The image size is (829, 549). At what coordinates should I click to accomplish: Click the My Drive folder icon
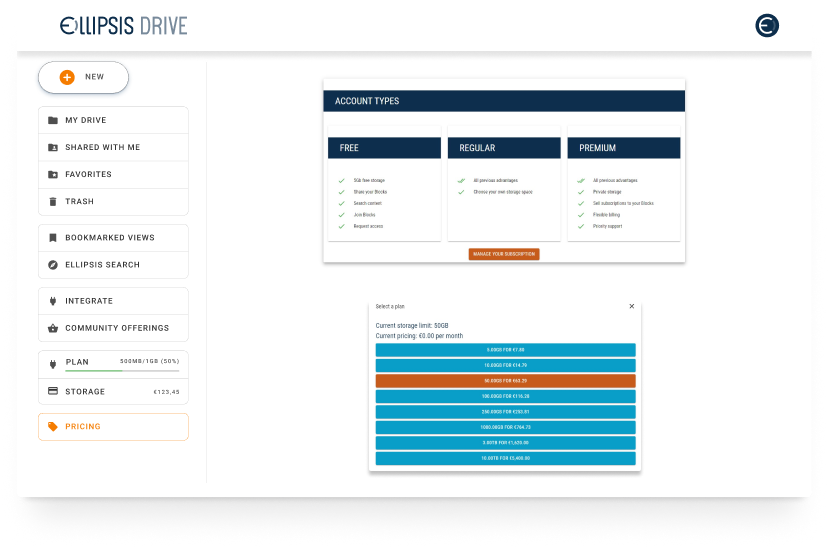53,120
